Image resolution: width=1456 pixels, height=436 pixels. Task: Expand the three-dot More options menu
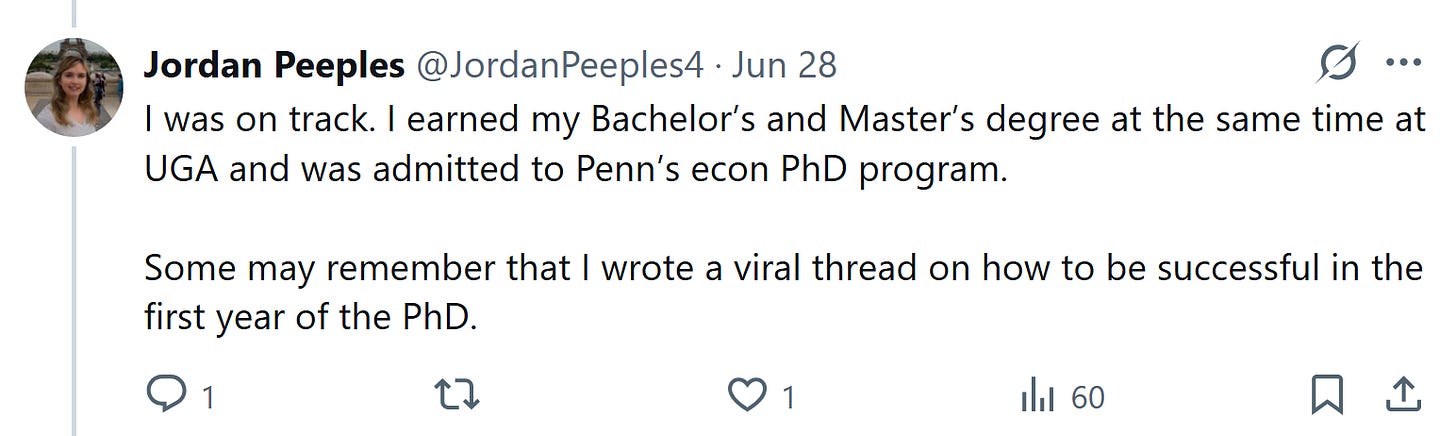1403,65
